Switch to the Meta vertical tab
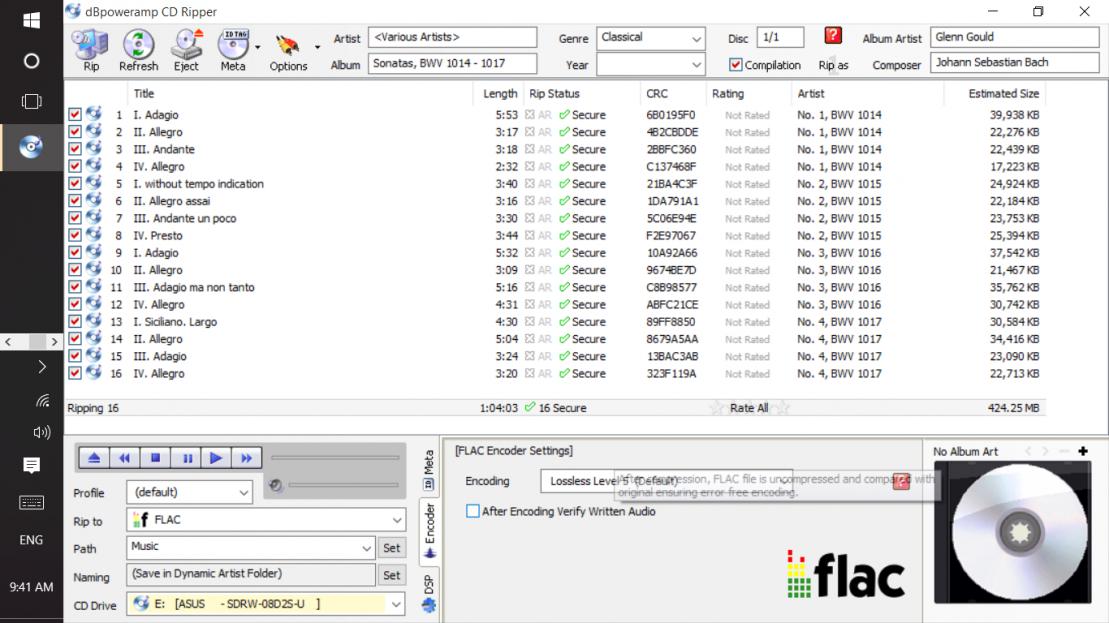 pyautogui.click(x=429, y=468)
